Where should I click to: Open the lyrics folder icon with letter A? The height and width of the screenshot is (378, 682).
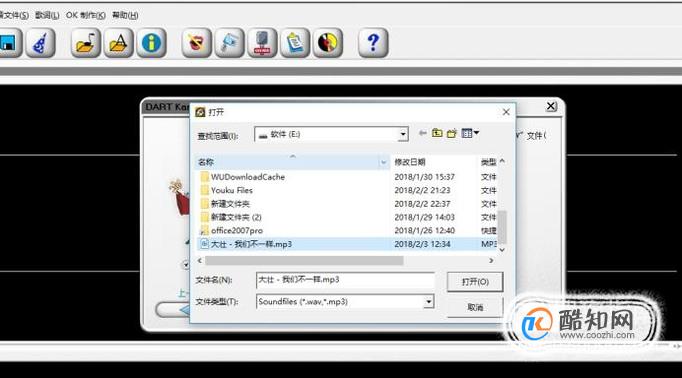click(x=118, y=43)
